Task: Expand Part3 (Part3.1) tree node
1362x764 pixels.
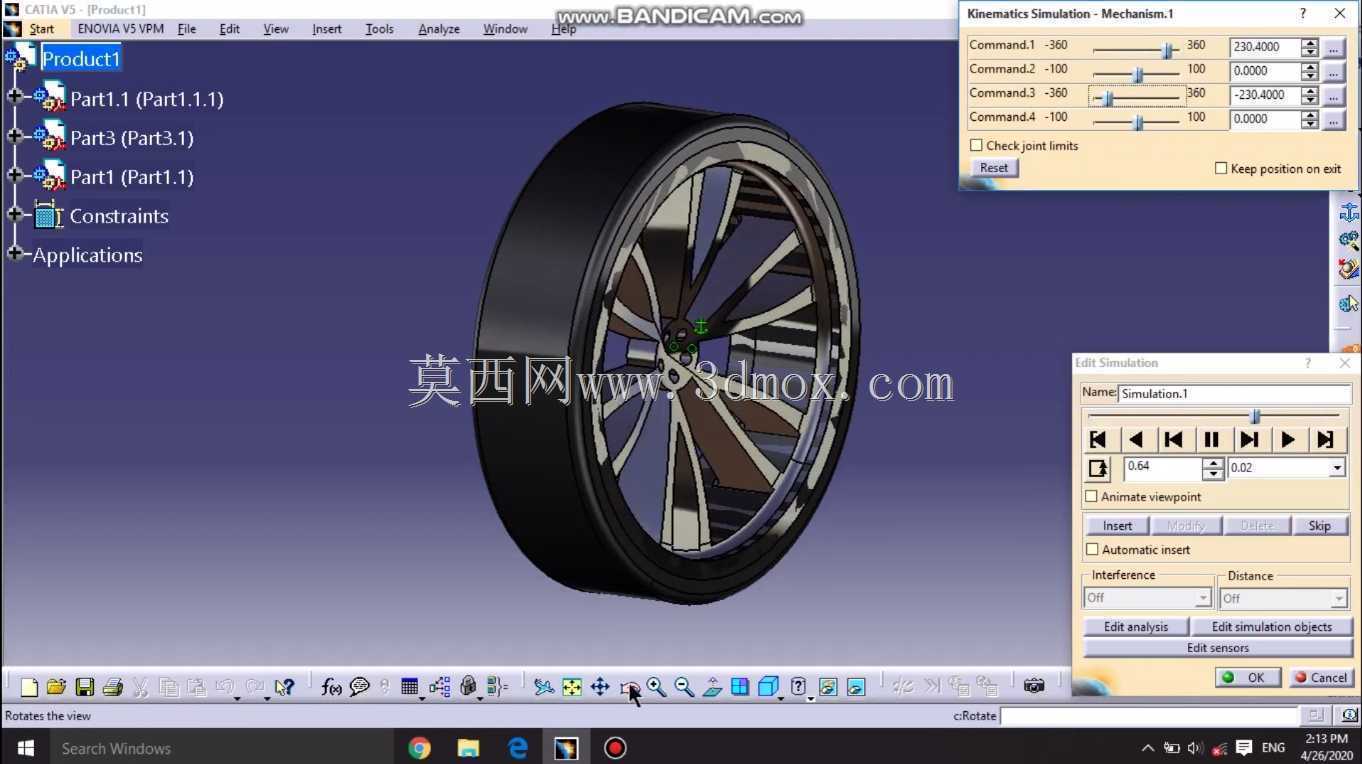Action: click(x=14, y=136)
